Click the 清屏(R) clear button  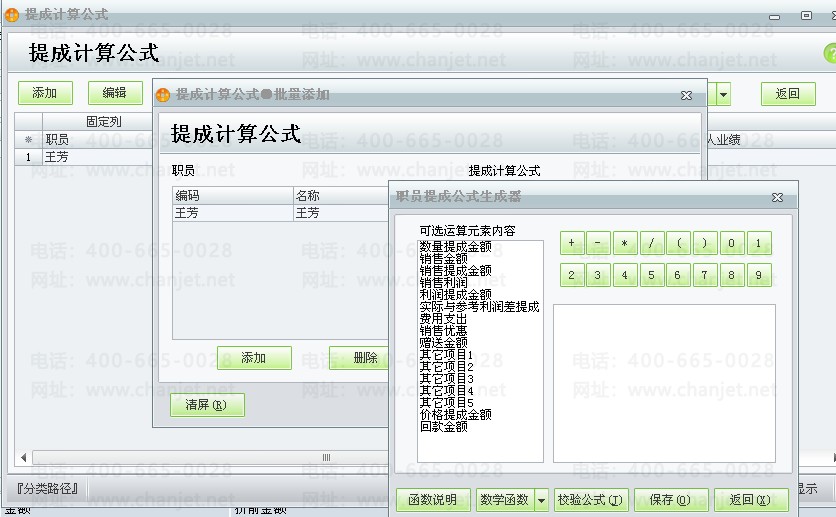207,405
